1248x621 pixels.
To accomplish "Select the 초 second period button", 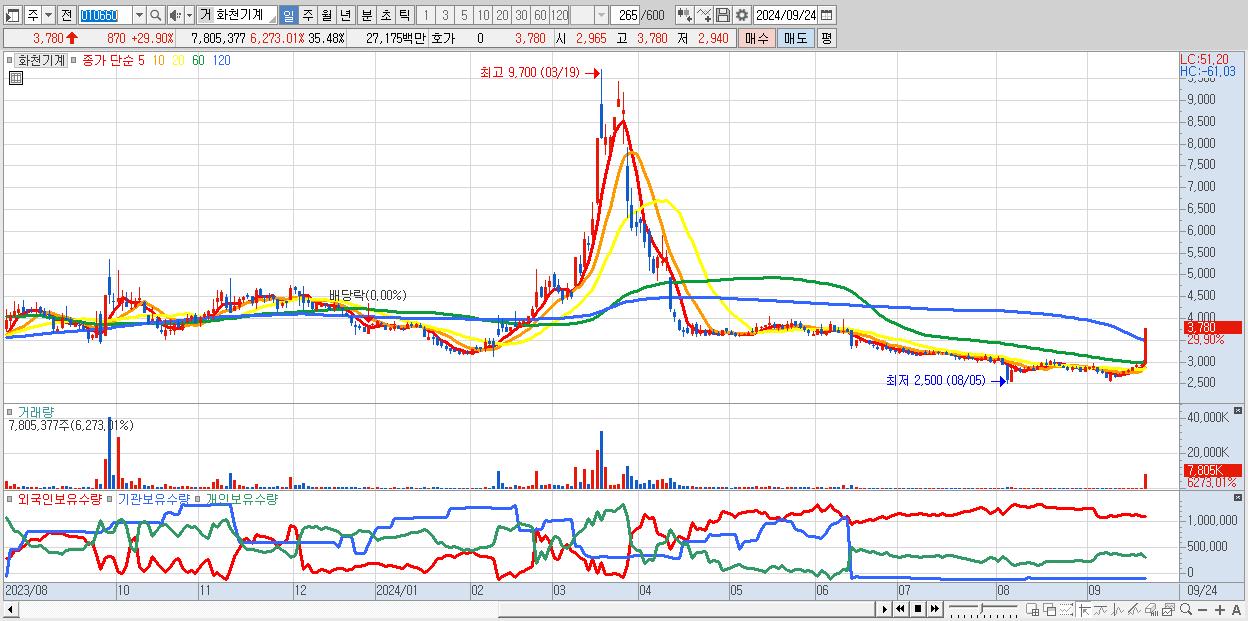I will pos(385,15).
